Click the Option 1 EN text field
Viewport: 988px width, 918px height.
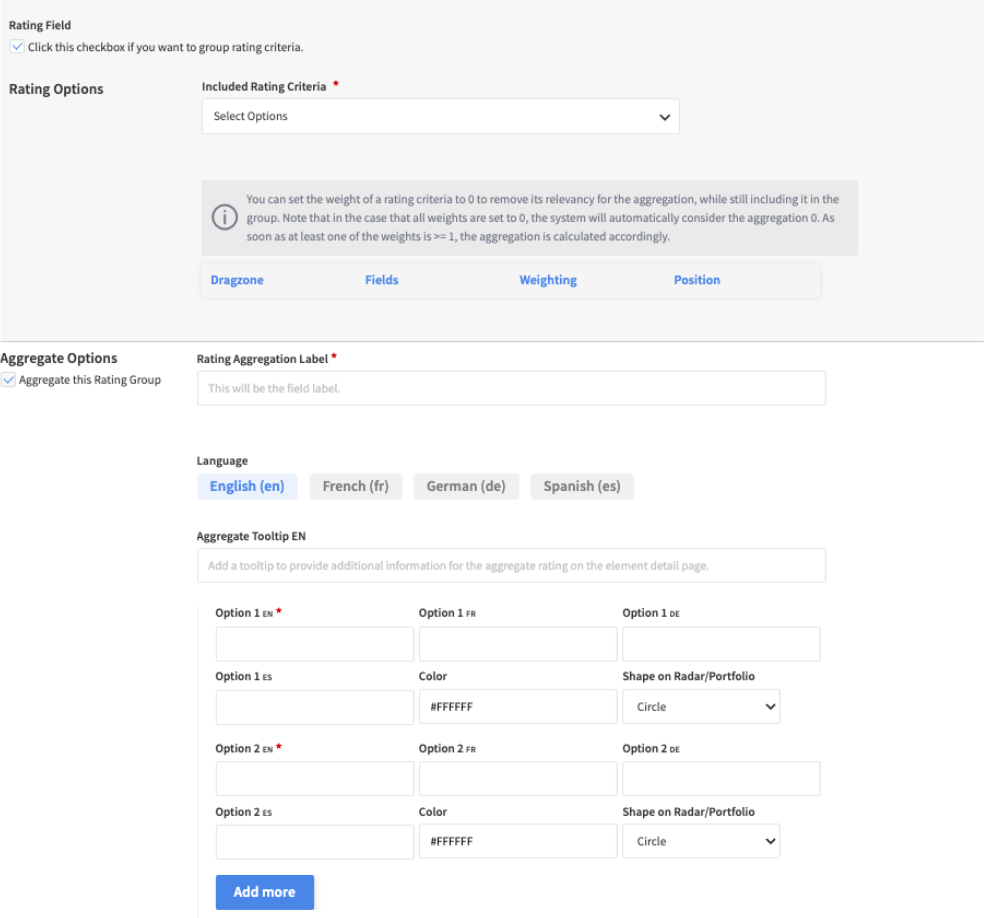(x=314, y=644)
